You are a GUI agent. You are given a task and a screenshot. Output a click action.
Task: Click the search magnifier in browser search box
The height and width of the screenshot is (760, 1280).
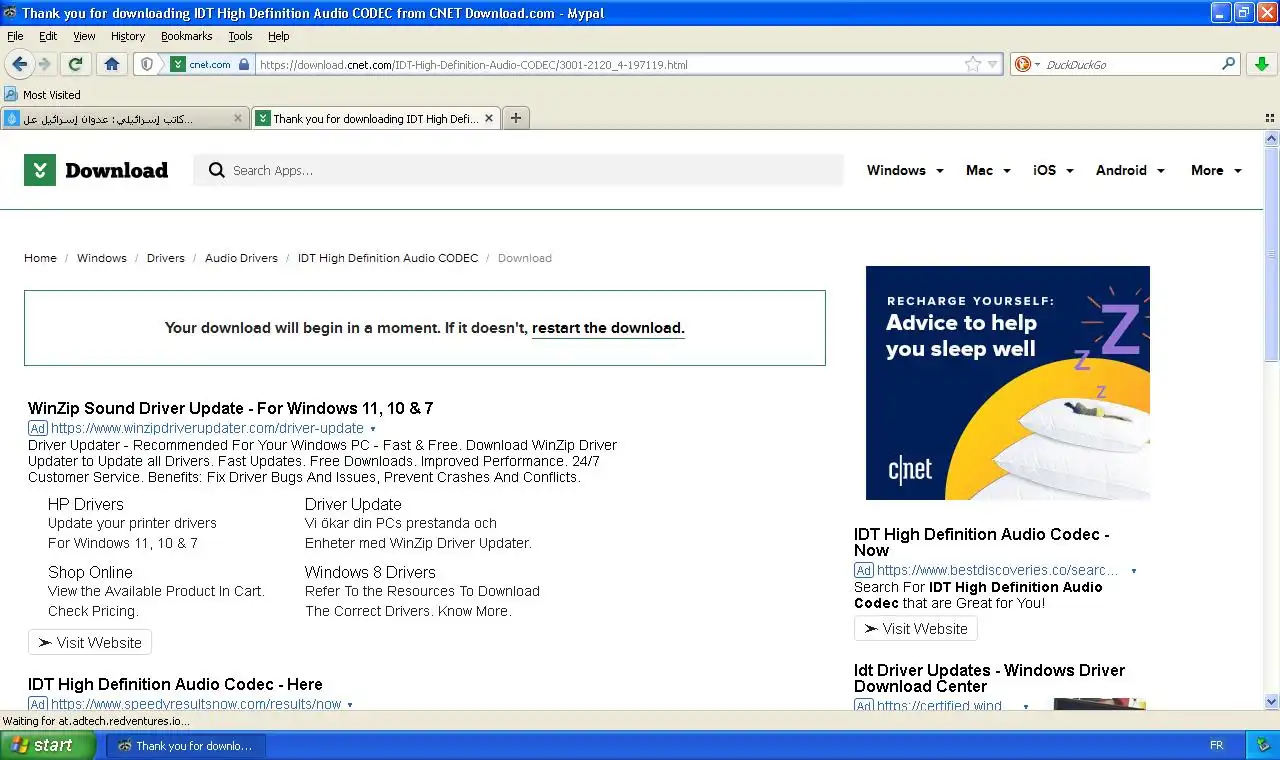pyautogui.click(x=1229, y=64)
